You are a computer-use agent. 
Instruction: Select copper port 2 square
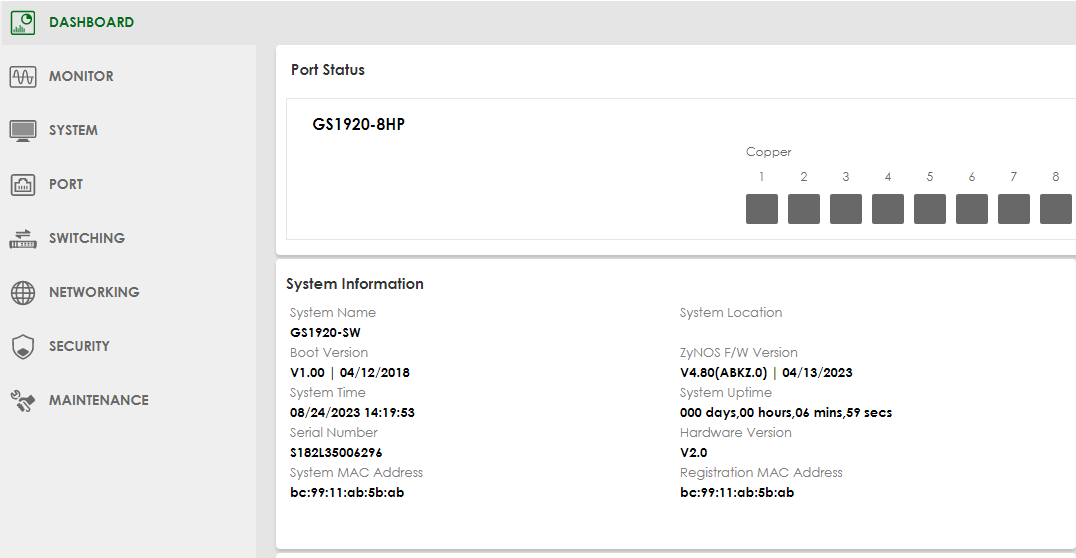[804, 209]
